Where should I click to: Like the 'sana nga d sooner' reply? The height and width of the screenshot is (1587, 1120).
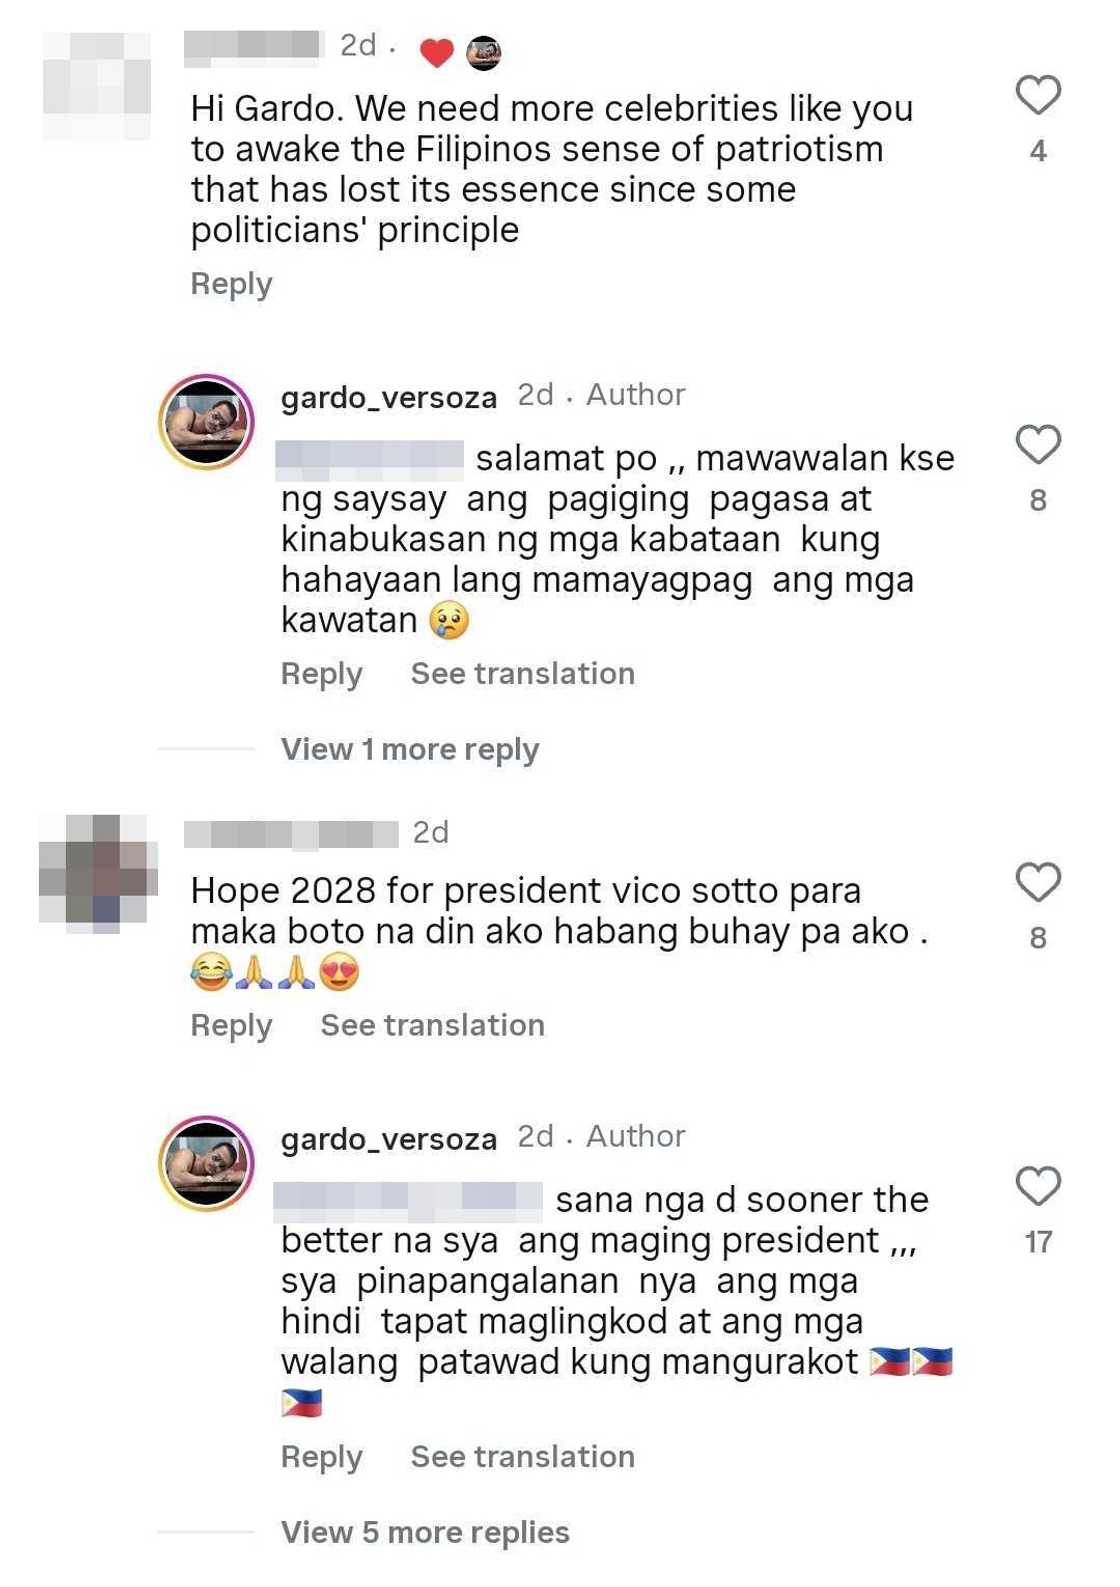[1038, 1186]
